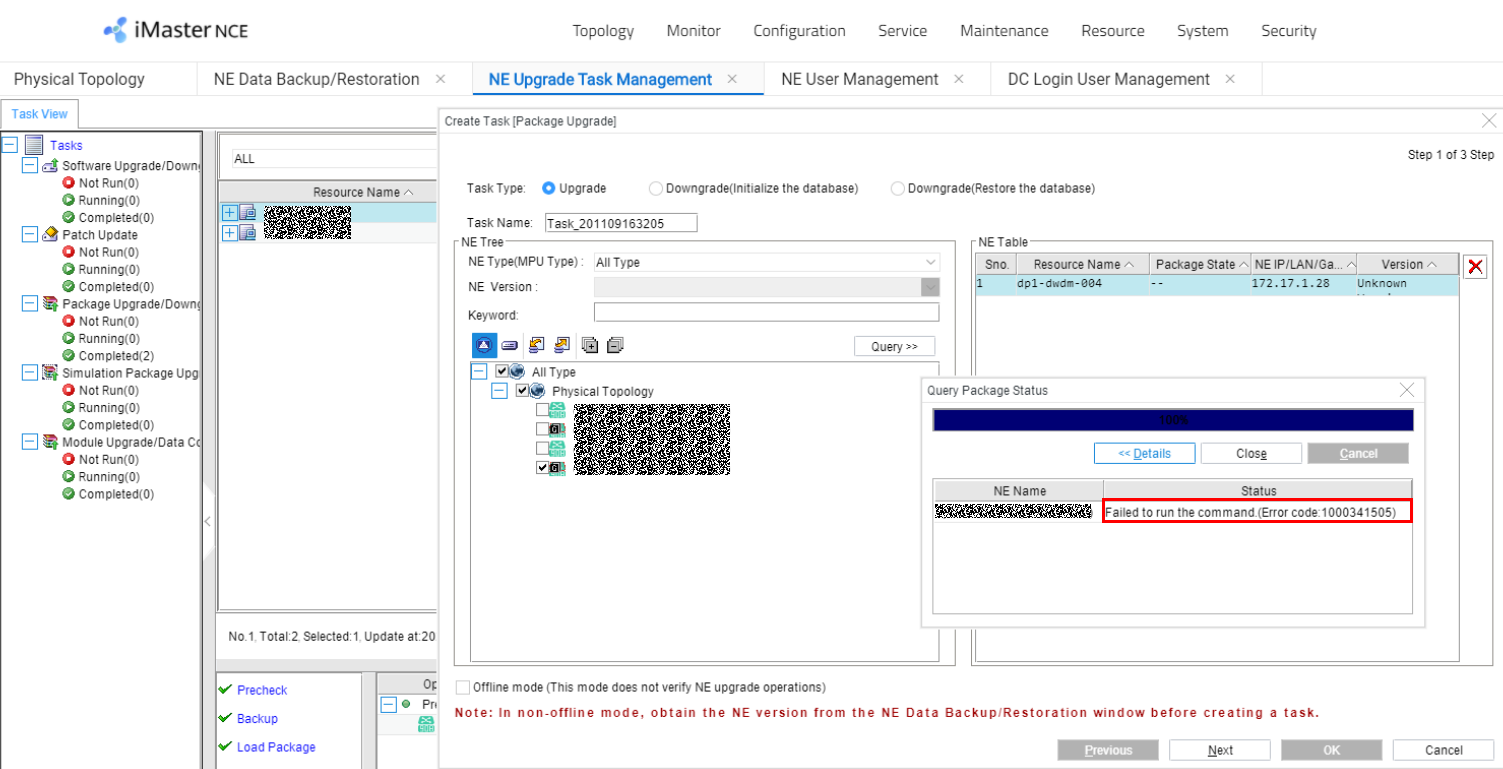Click the Precheck link
Image resolution: width=1503 pixels, height=769 pixels.
[262, 690]
